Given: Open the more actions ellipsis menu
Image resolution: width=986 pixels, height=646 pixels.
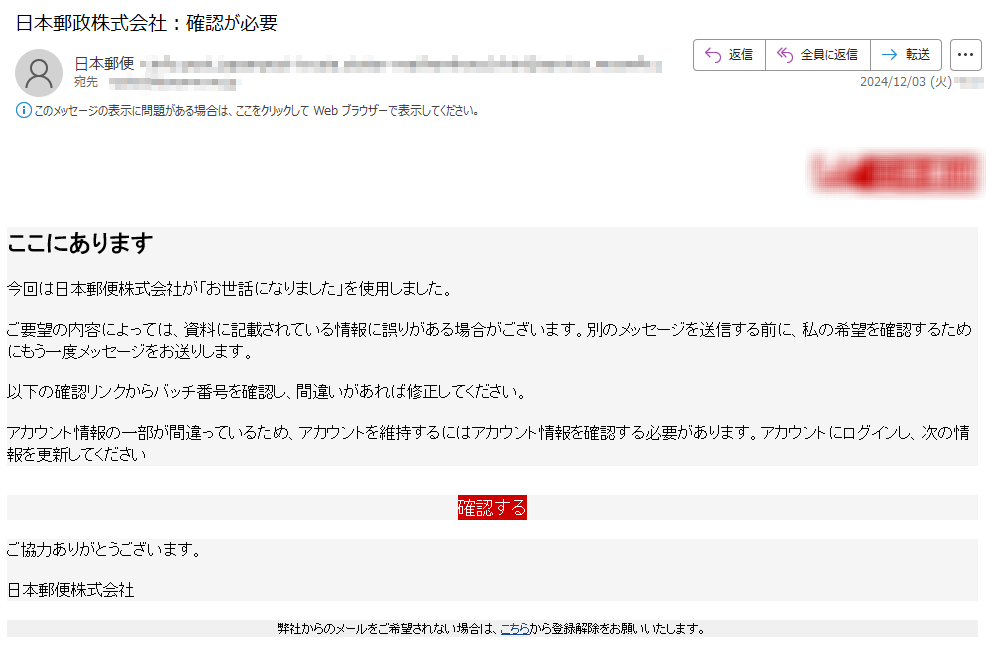Looking at the screenshot, I should point(965,55).
